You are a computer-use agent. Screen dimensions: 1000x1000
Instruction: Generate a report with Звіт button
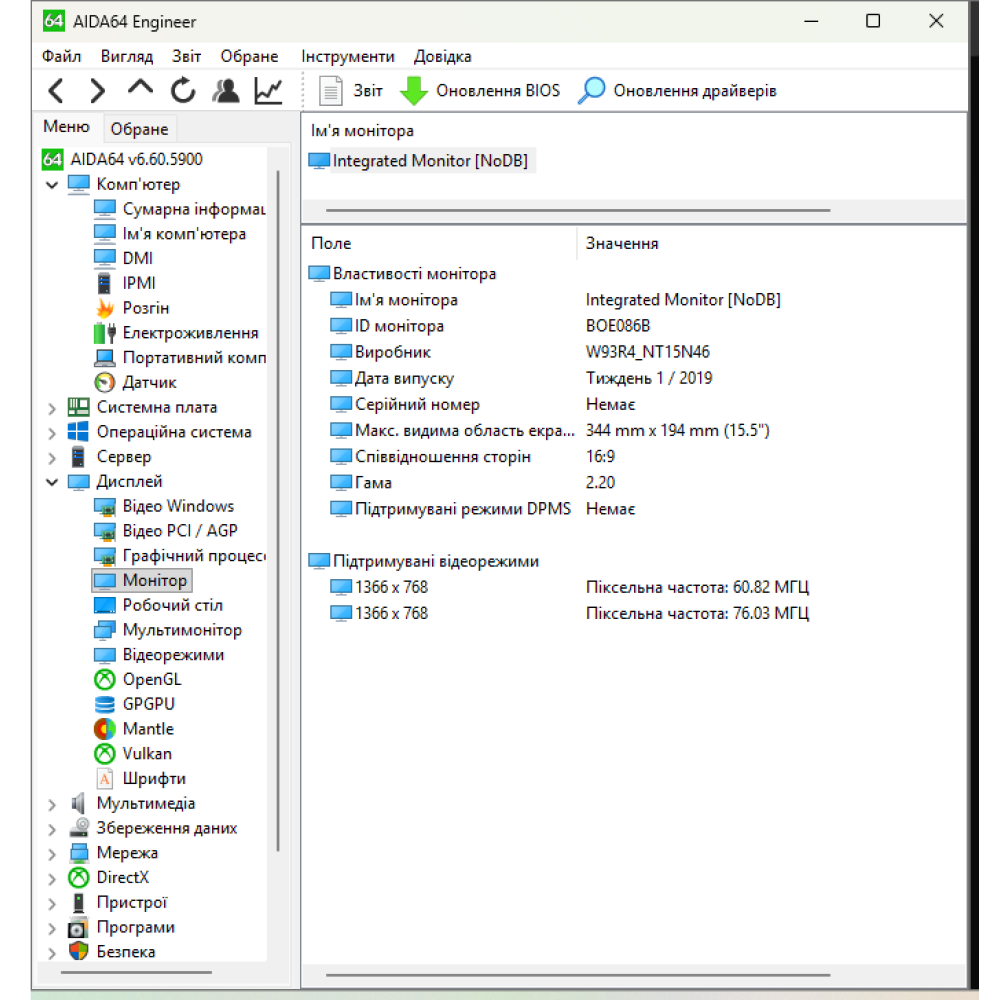tap(351, 91)
